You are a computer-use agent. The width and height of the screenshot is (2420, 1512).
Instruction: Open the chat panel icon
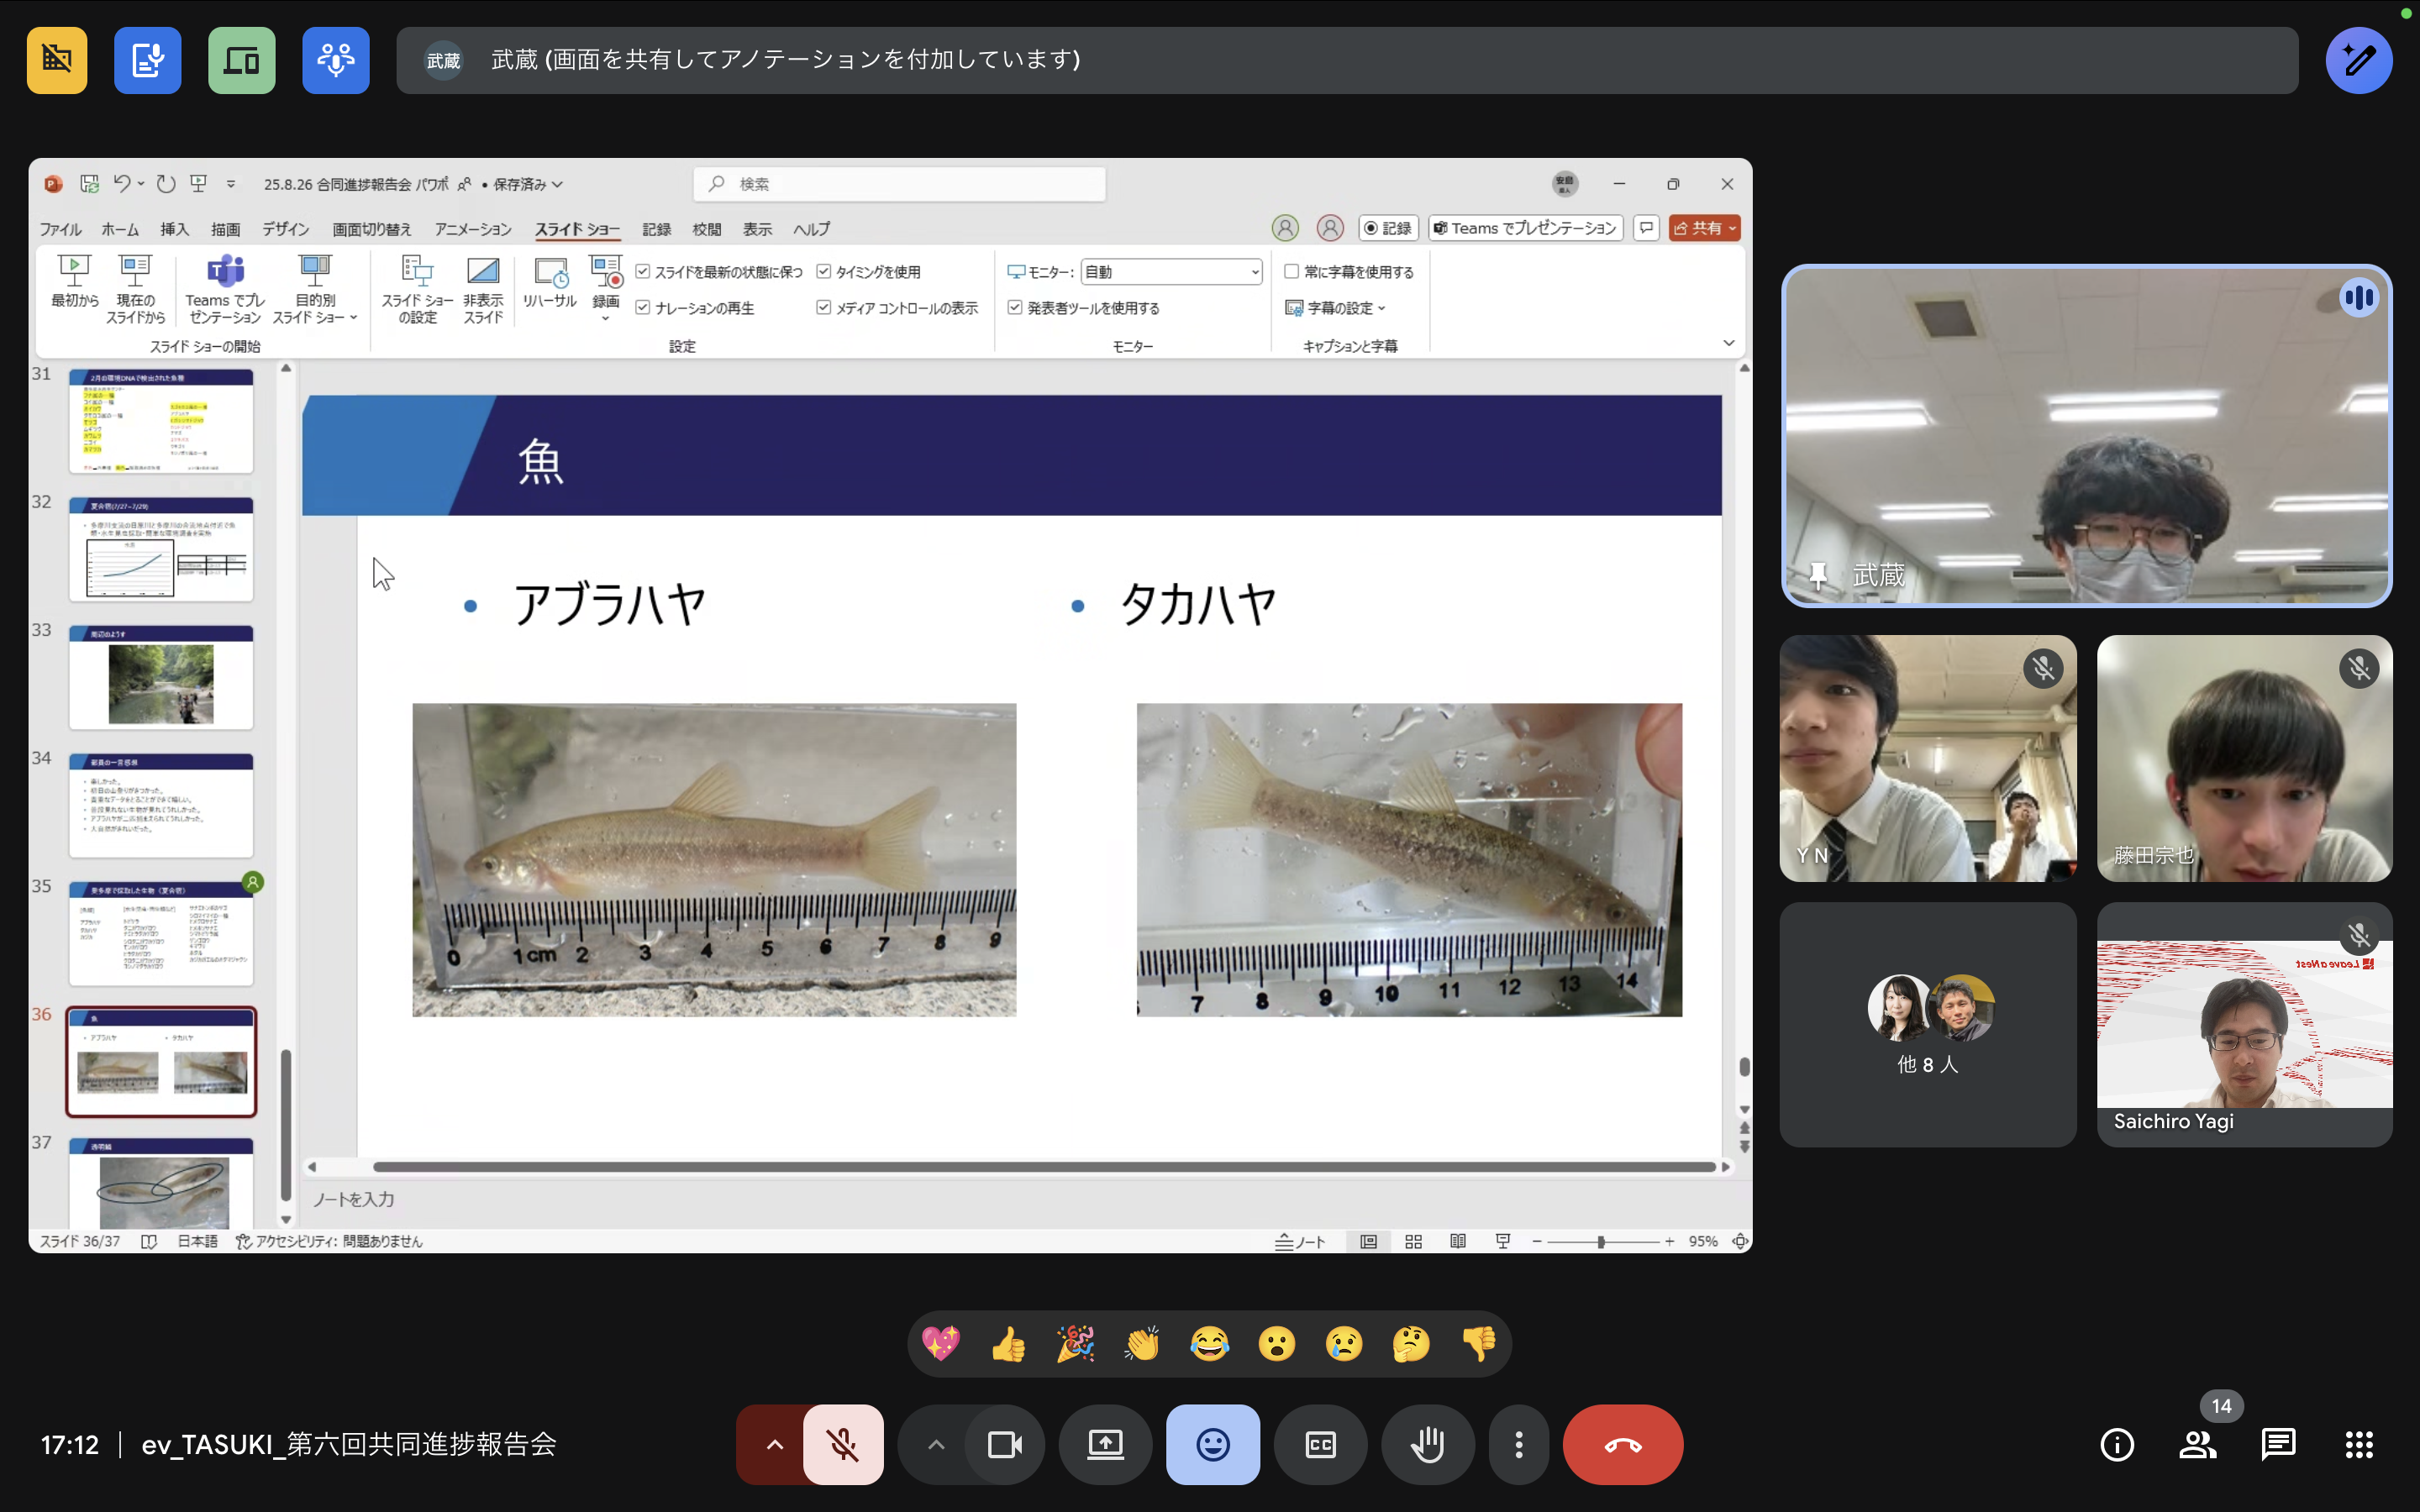(x=2278, y=1444)
